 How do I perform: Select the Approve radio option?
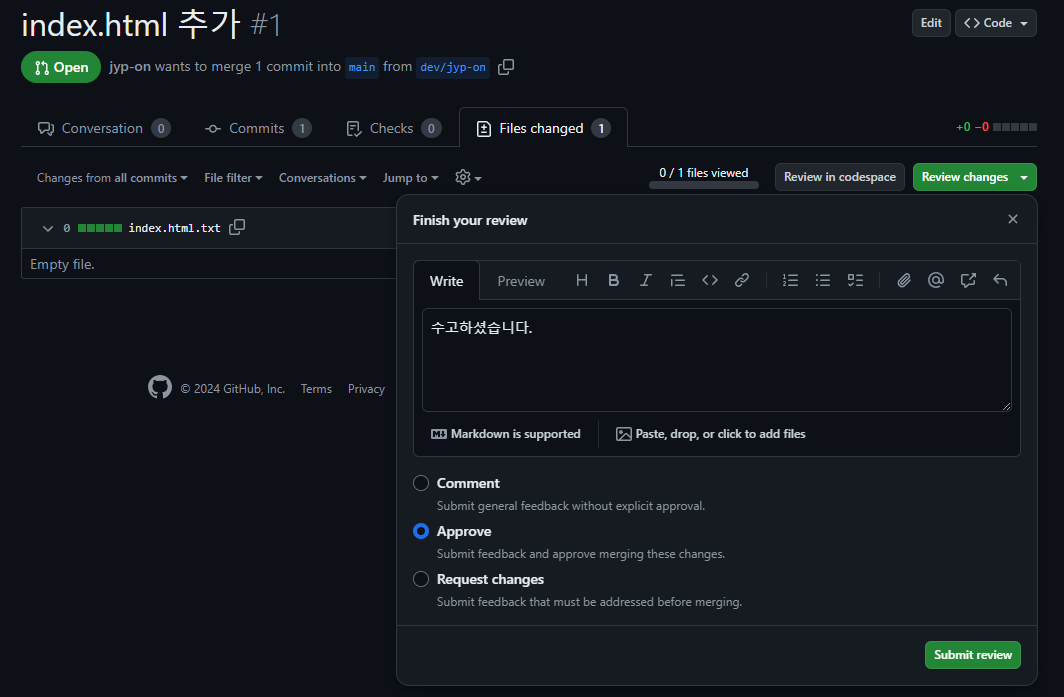coord(421,531)
